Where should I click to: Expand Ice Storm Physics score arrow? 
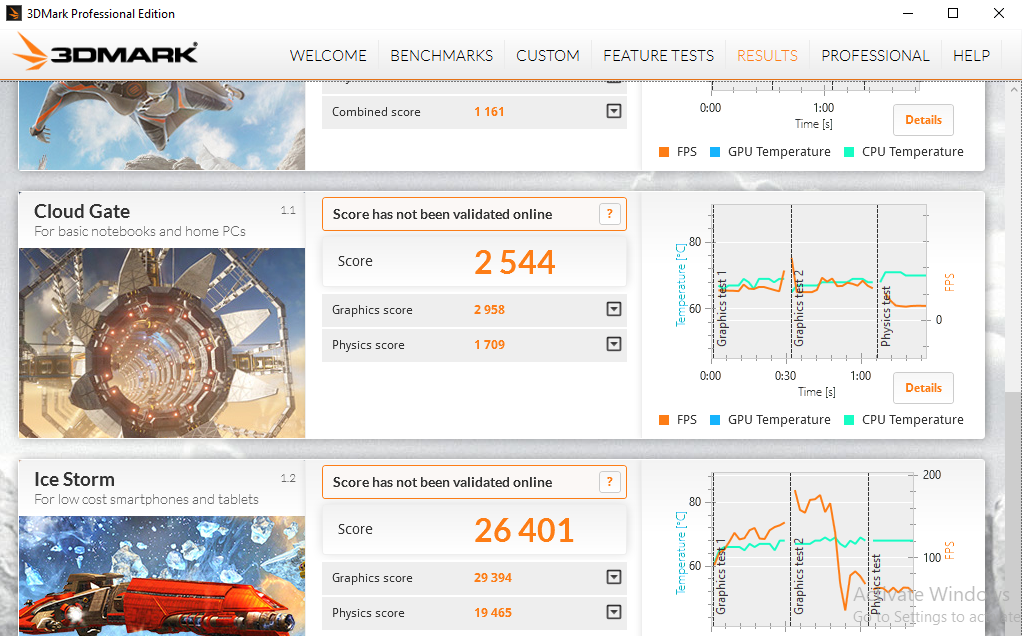point(613,612)
